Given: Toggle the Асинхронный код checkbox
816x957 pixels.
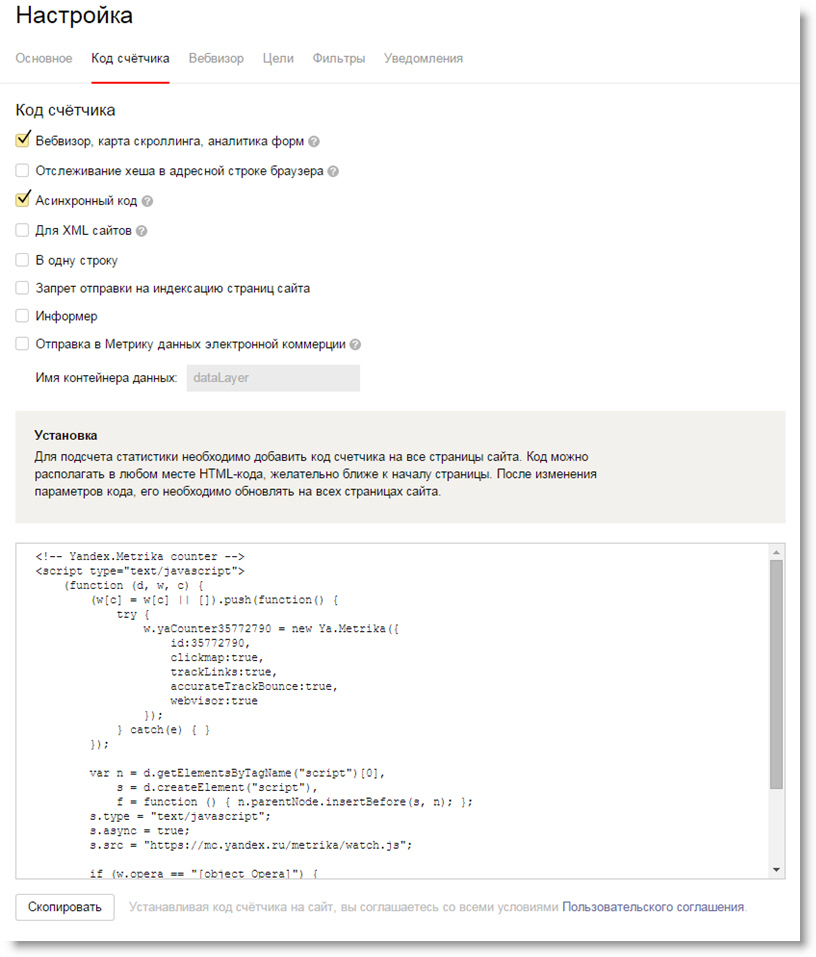Looking at the screenshot, I should pos(23,200).
